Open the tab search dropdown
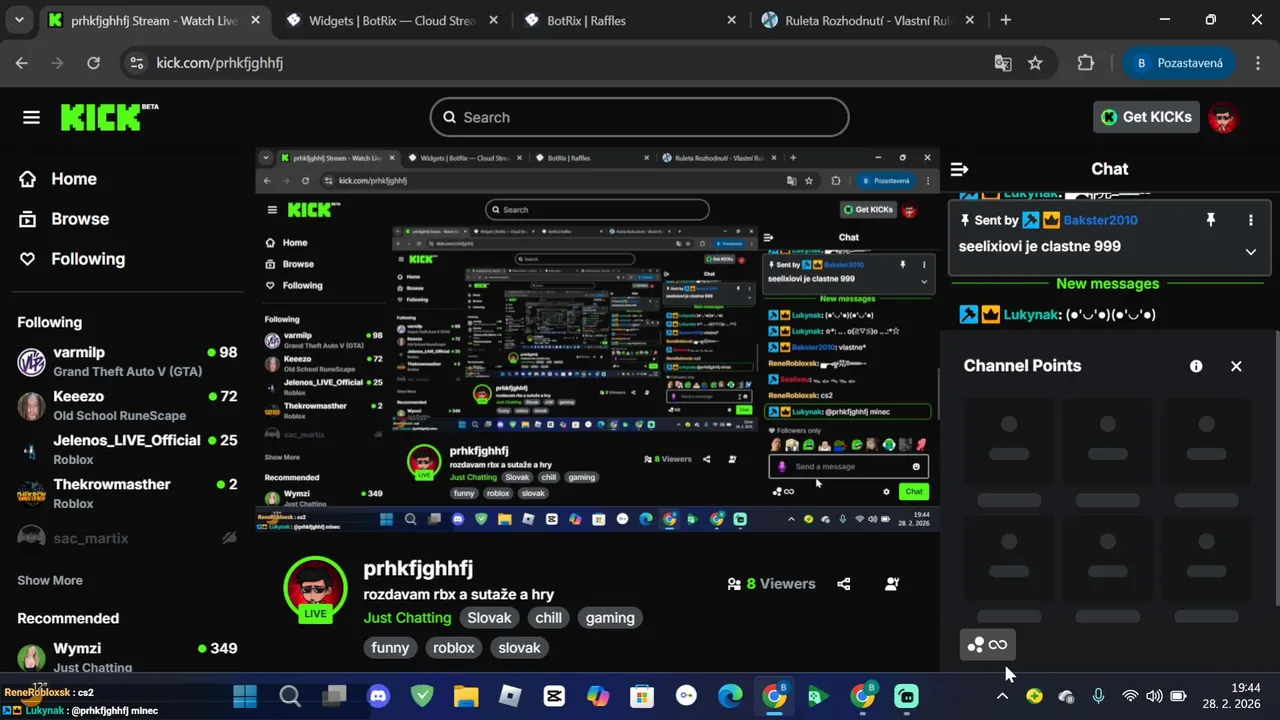This screenshot has height=720, width=1280. pos(19,20)
